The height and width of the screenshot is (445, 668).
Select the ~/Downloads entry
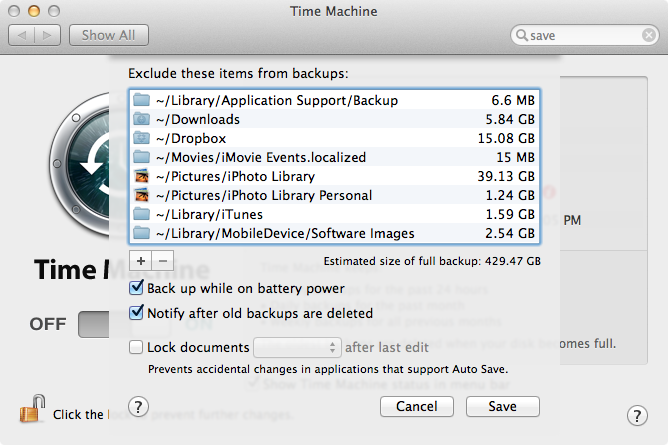coord(198,119)
